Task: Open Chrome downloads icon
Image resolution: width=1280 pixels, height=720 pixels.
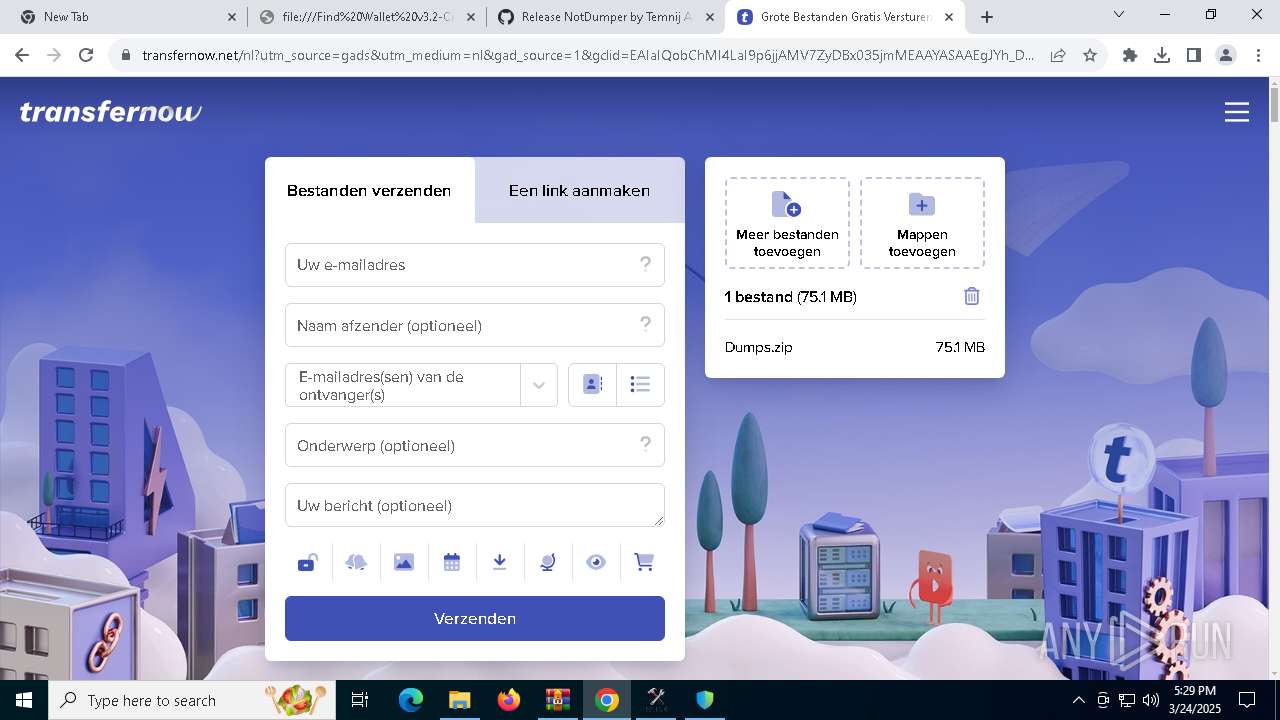Action: pos(1162,56)
